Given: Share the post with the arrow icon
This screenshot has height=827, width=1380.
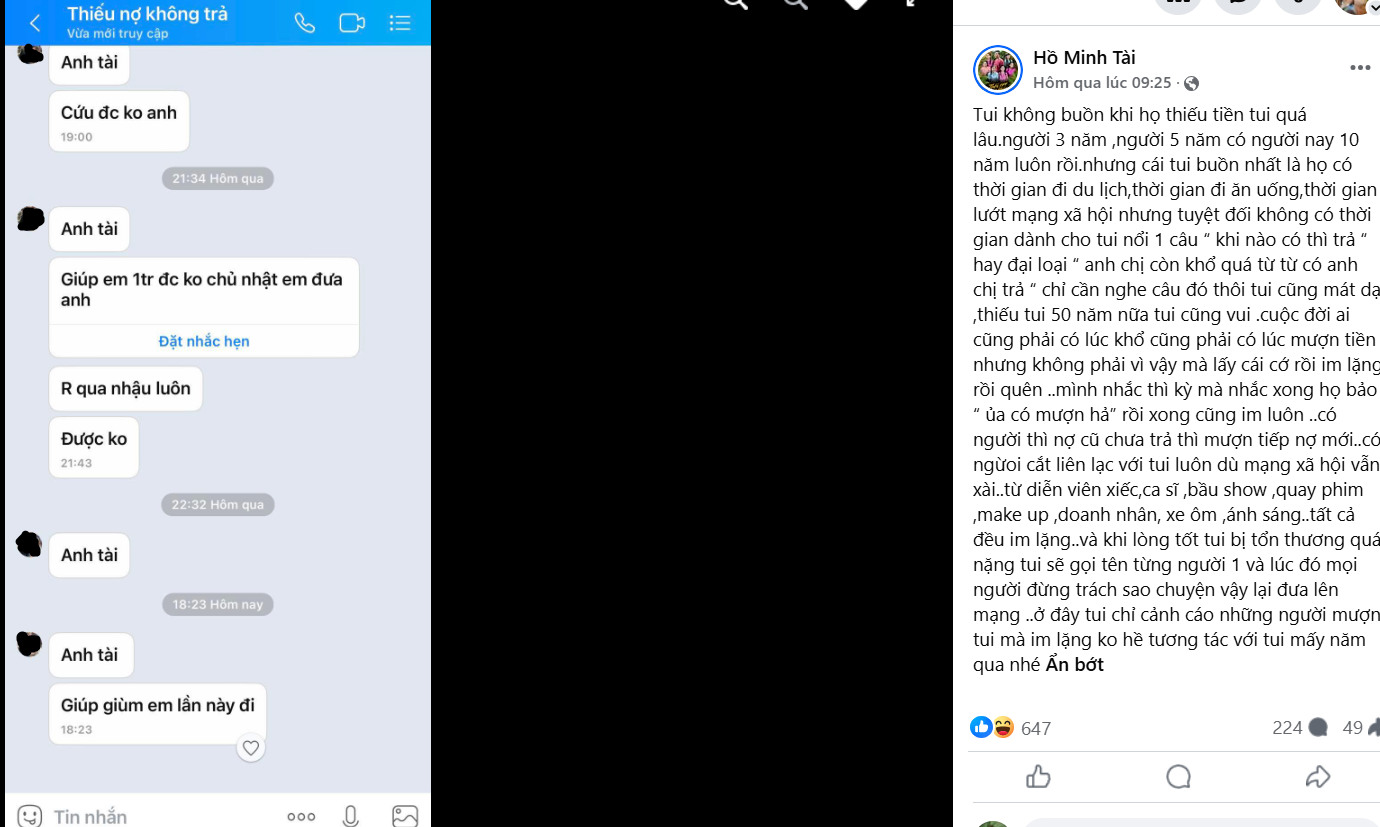Looking at the screenshot, I should [1318, 777].
